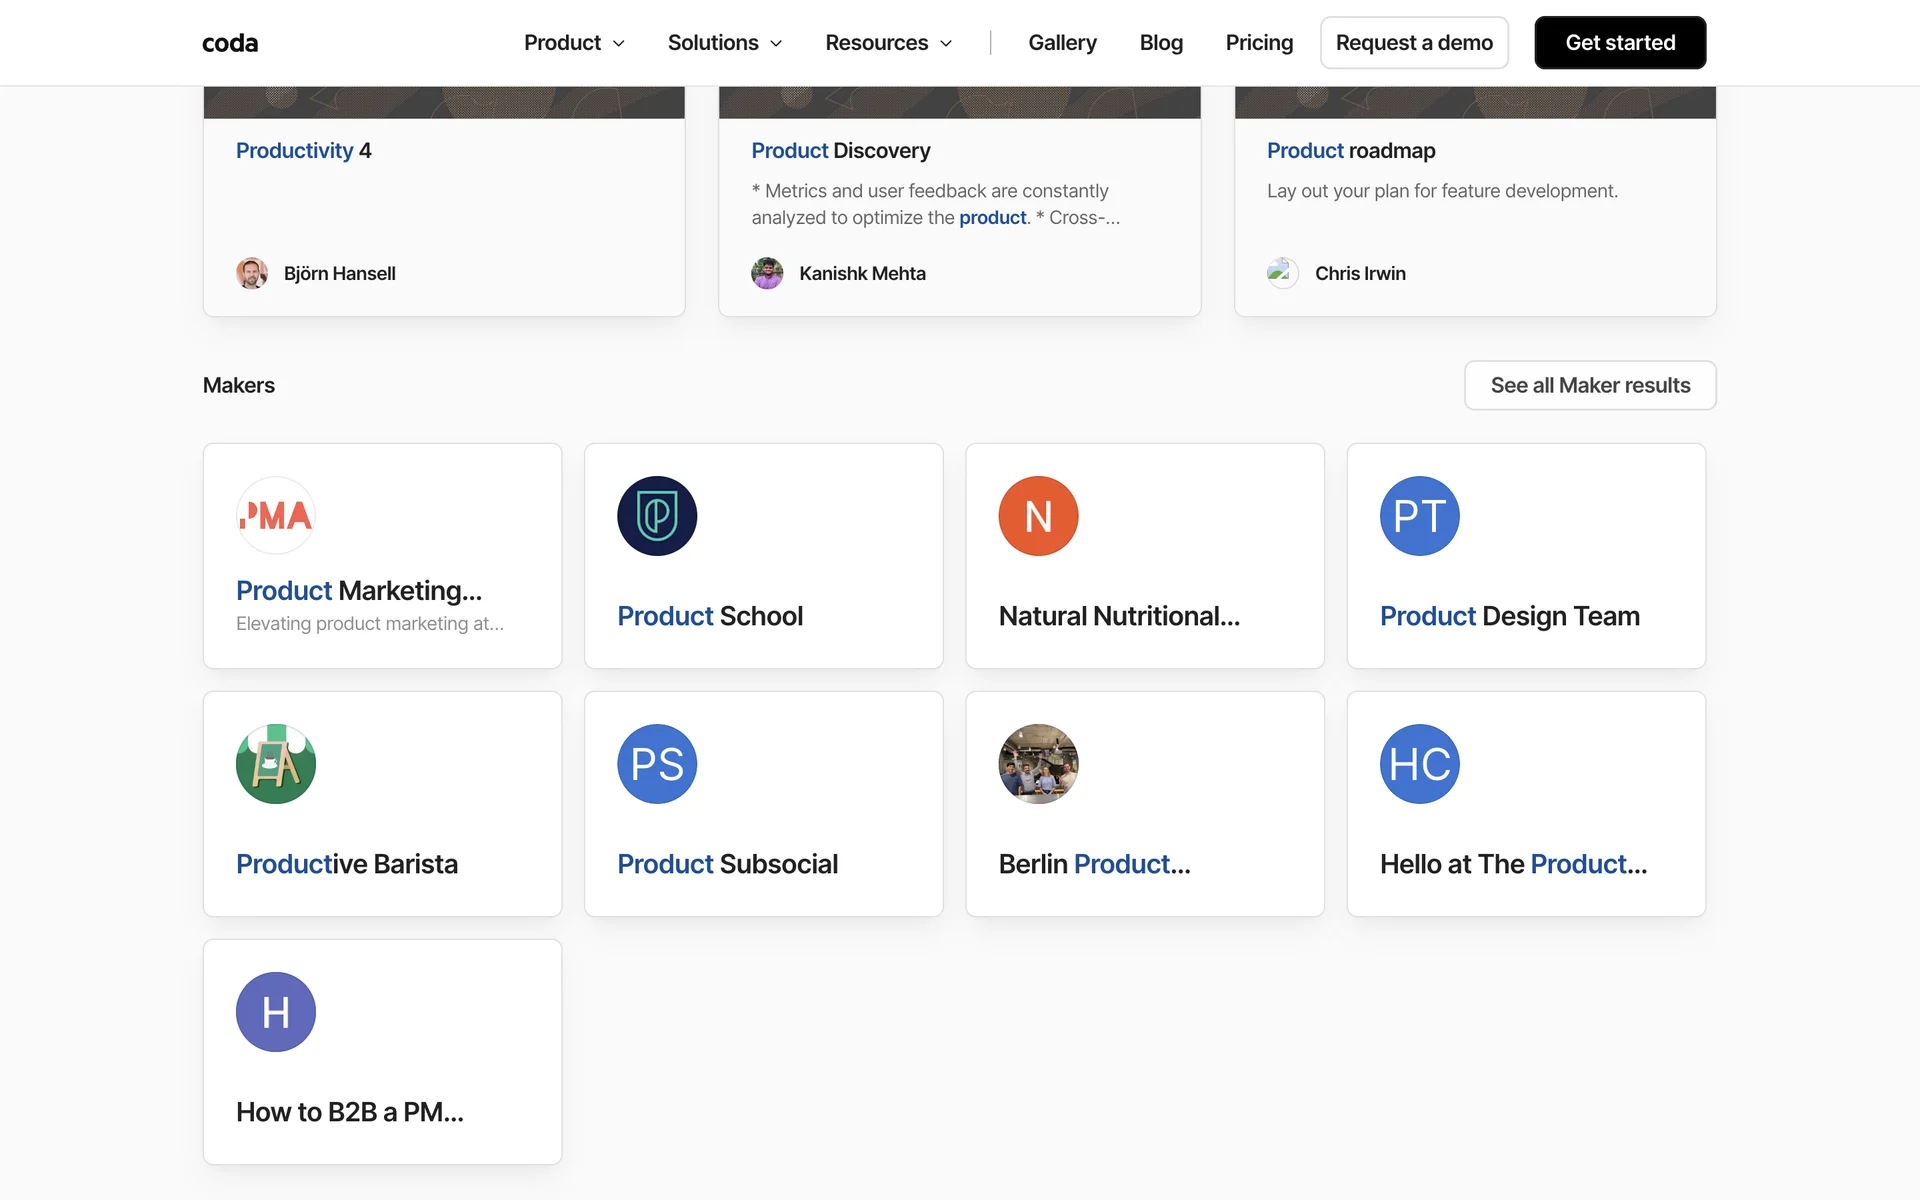Click Björn Hansell's profile picture
This screenshot has width=1920, height=1200.
tap(252, 273)
